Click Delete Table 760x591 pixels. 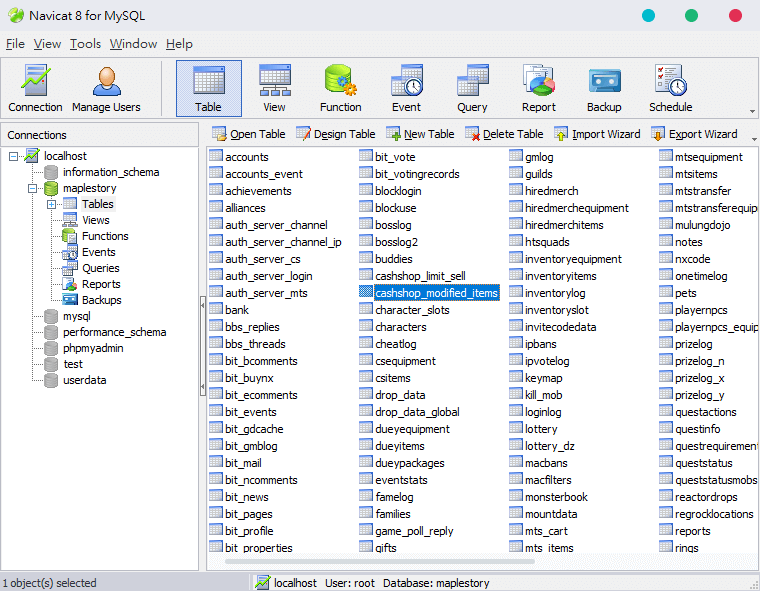504,134
